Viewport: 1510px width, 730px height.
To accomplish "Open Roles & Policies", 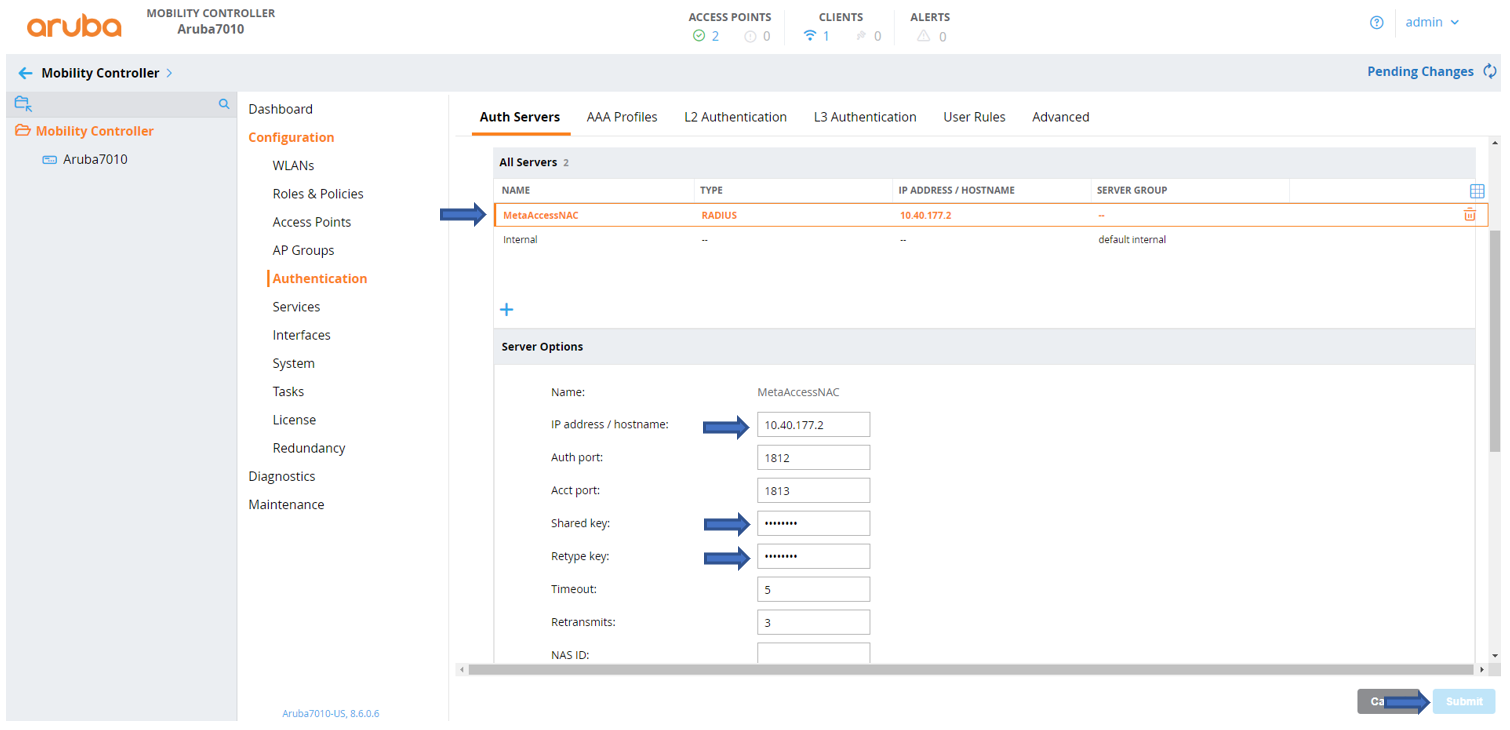I will point(318,194).
